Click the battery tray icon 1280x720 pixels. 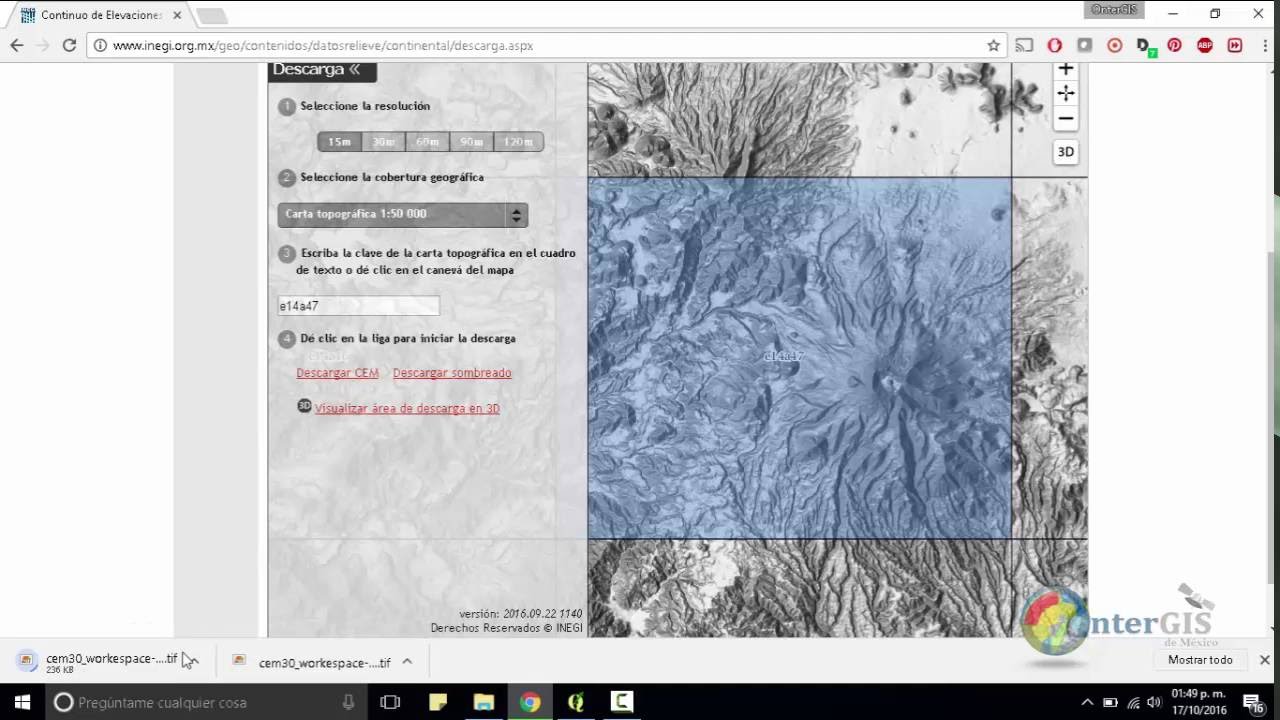[1110, 702]
